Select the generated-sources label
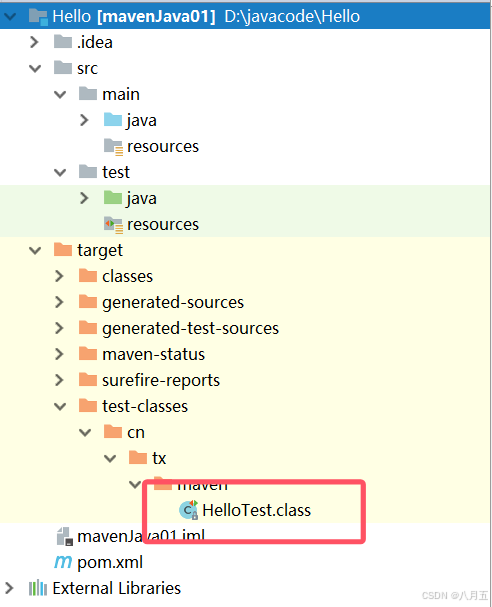Screen dimensions: 492x607 pos(173,303)
